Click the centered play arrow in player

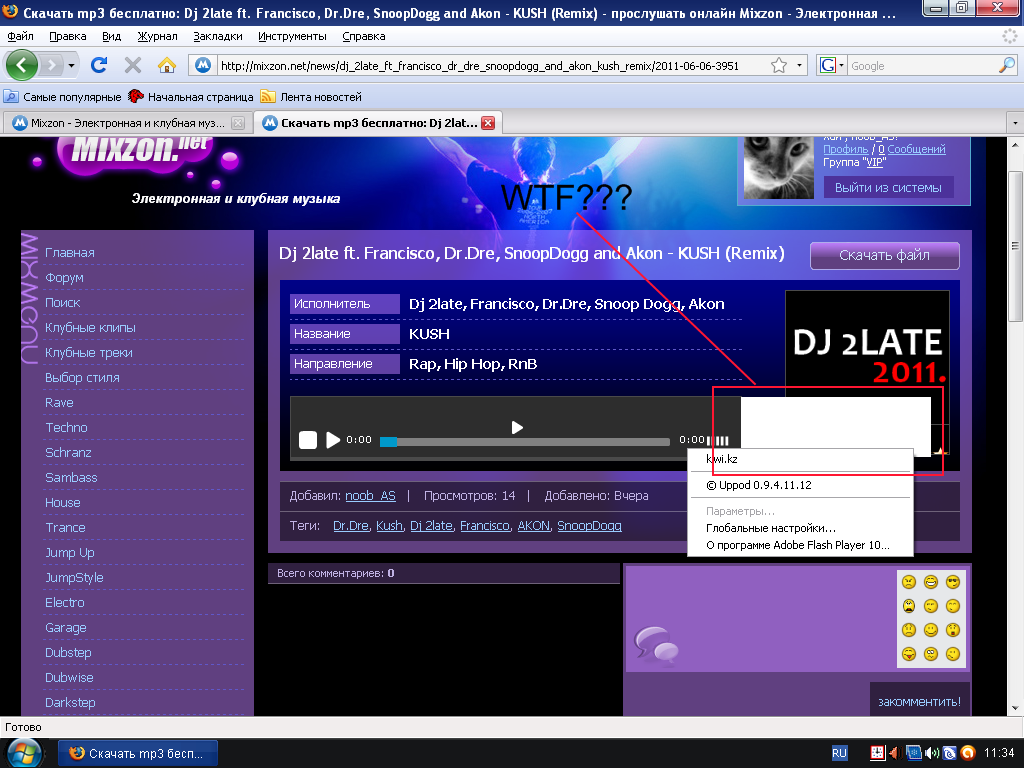[x=517, y=427]
